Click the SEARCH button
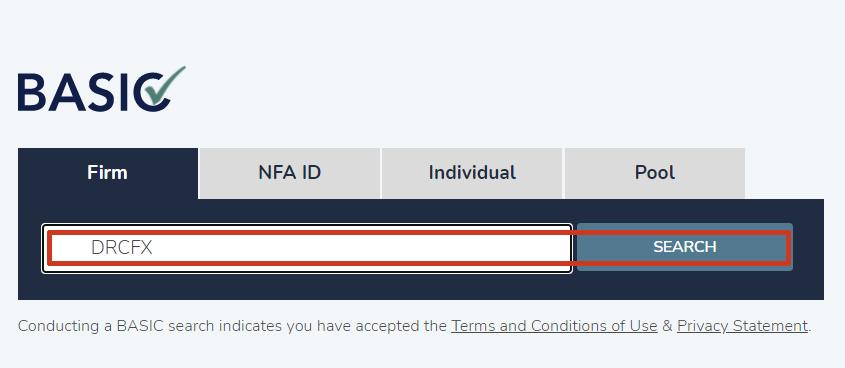 point(684,247)
